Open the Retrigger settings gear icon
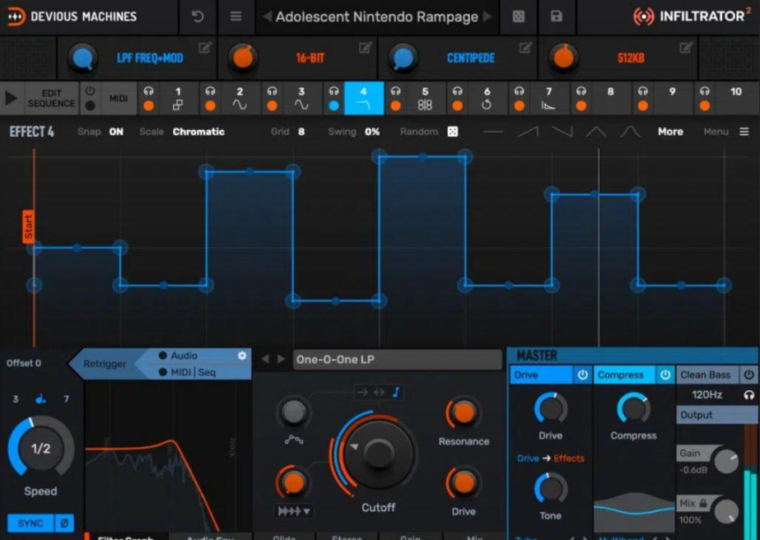This screenshot has width=760, height=540. 241,356
